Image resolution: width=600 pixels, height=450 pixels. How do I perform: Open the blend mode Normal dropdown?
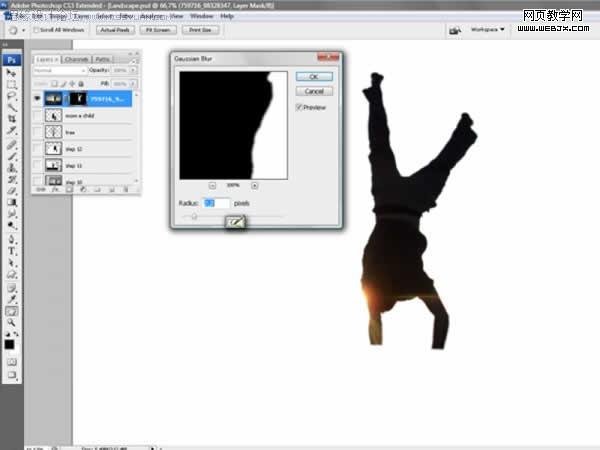[x=59, y=70]
